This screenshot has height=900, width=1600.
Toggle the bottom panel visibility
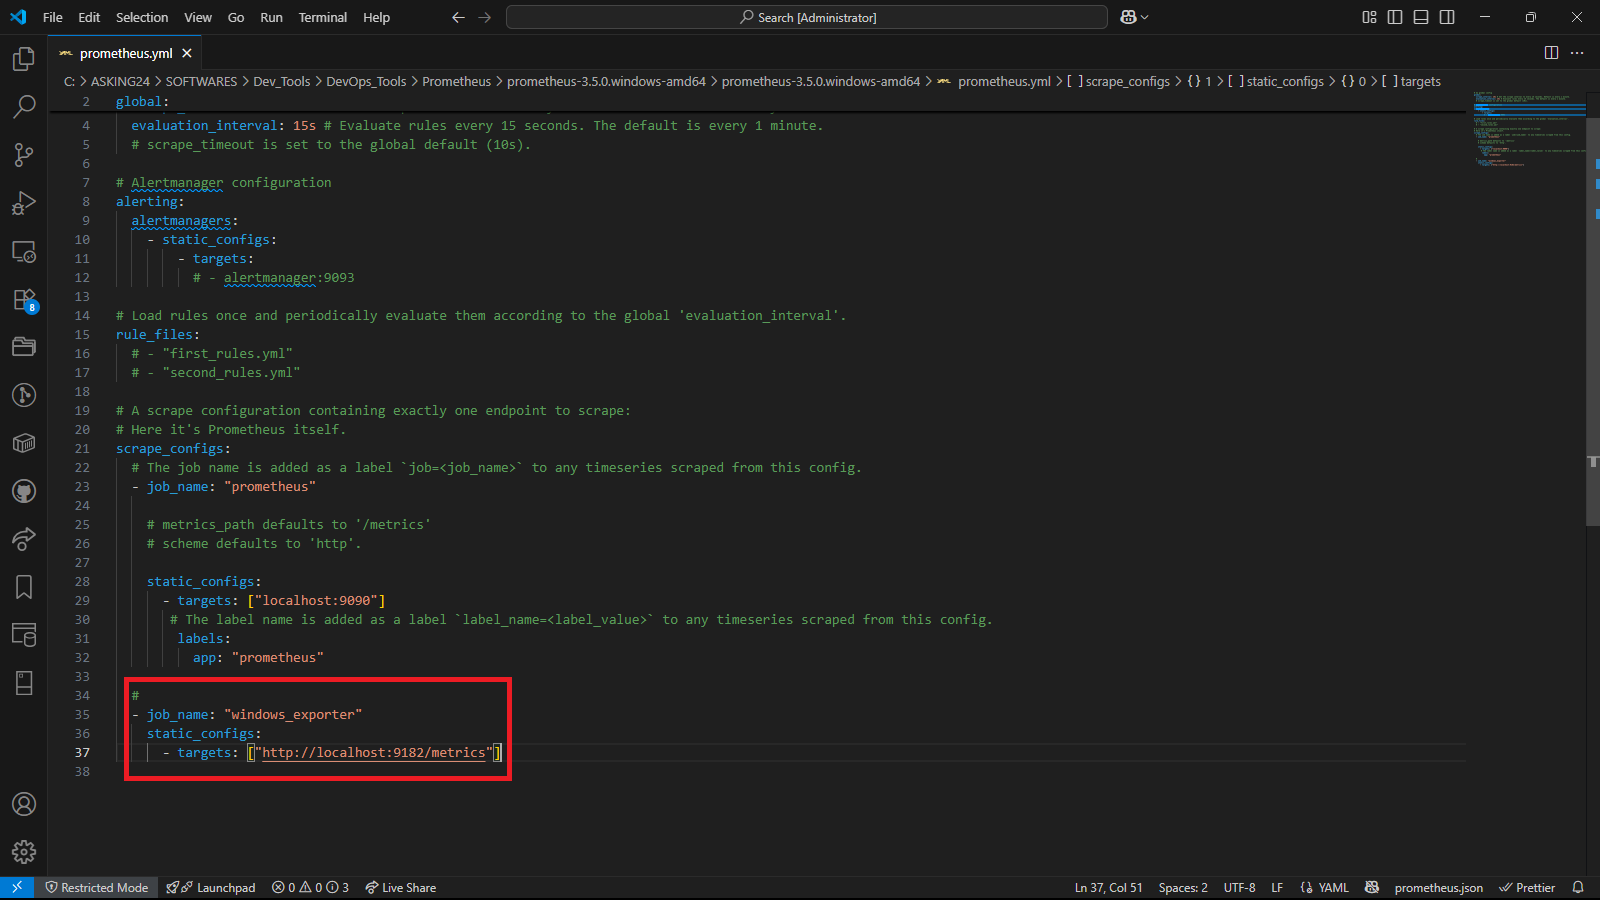(x=1421, y=17)
